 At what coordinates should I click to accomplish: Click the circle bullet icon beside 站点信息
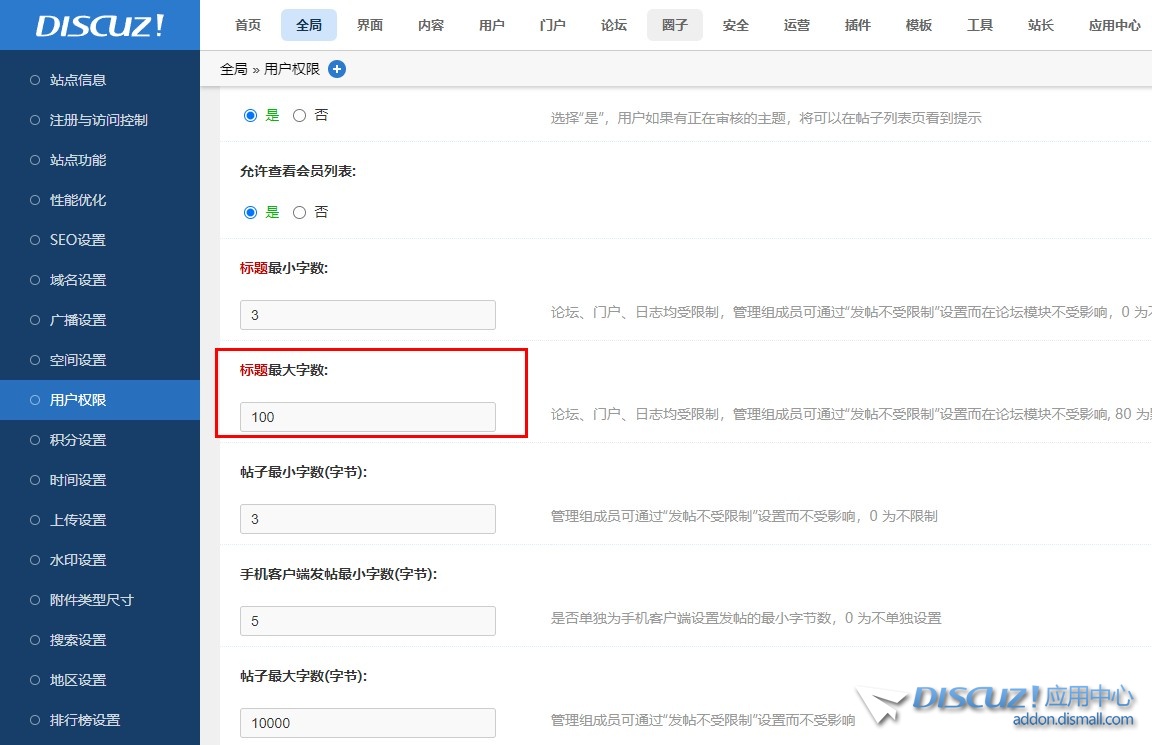coord(35,80)
